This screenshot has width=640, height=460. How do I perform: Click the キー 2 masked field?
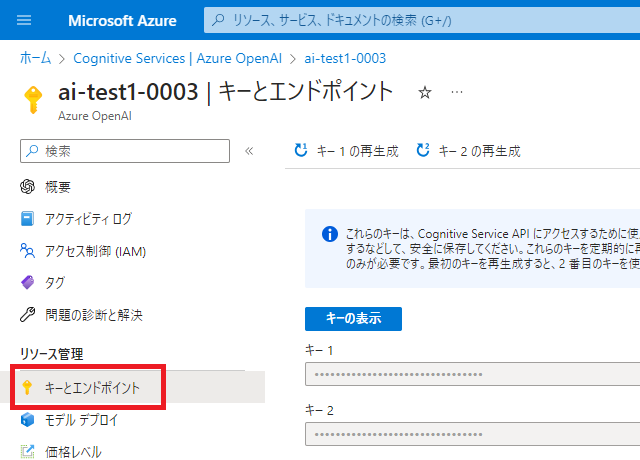coord(473,434)
